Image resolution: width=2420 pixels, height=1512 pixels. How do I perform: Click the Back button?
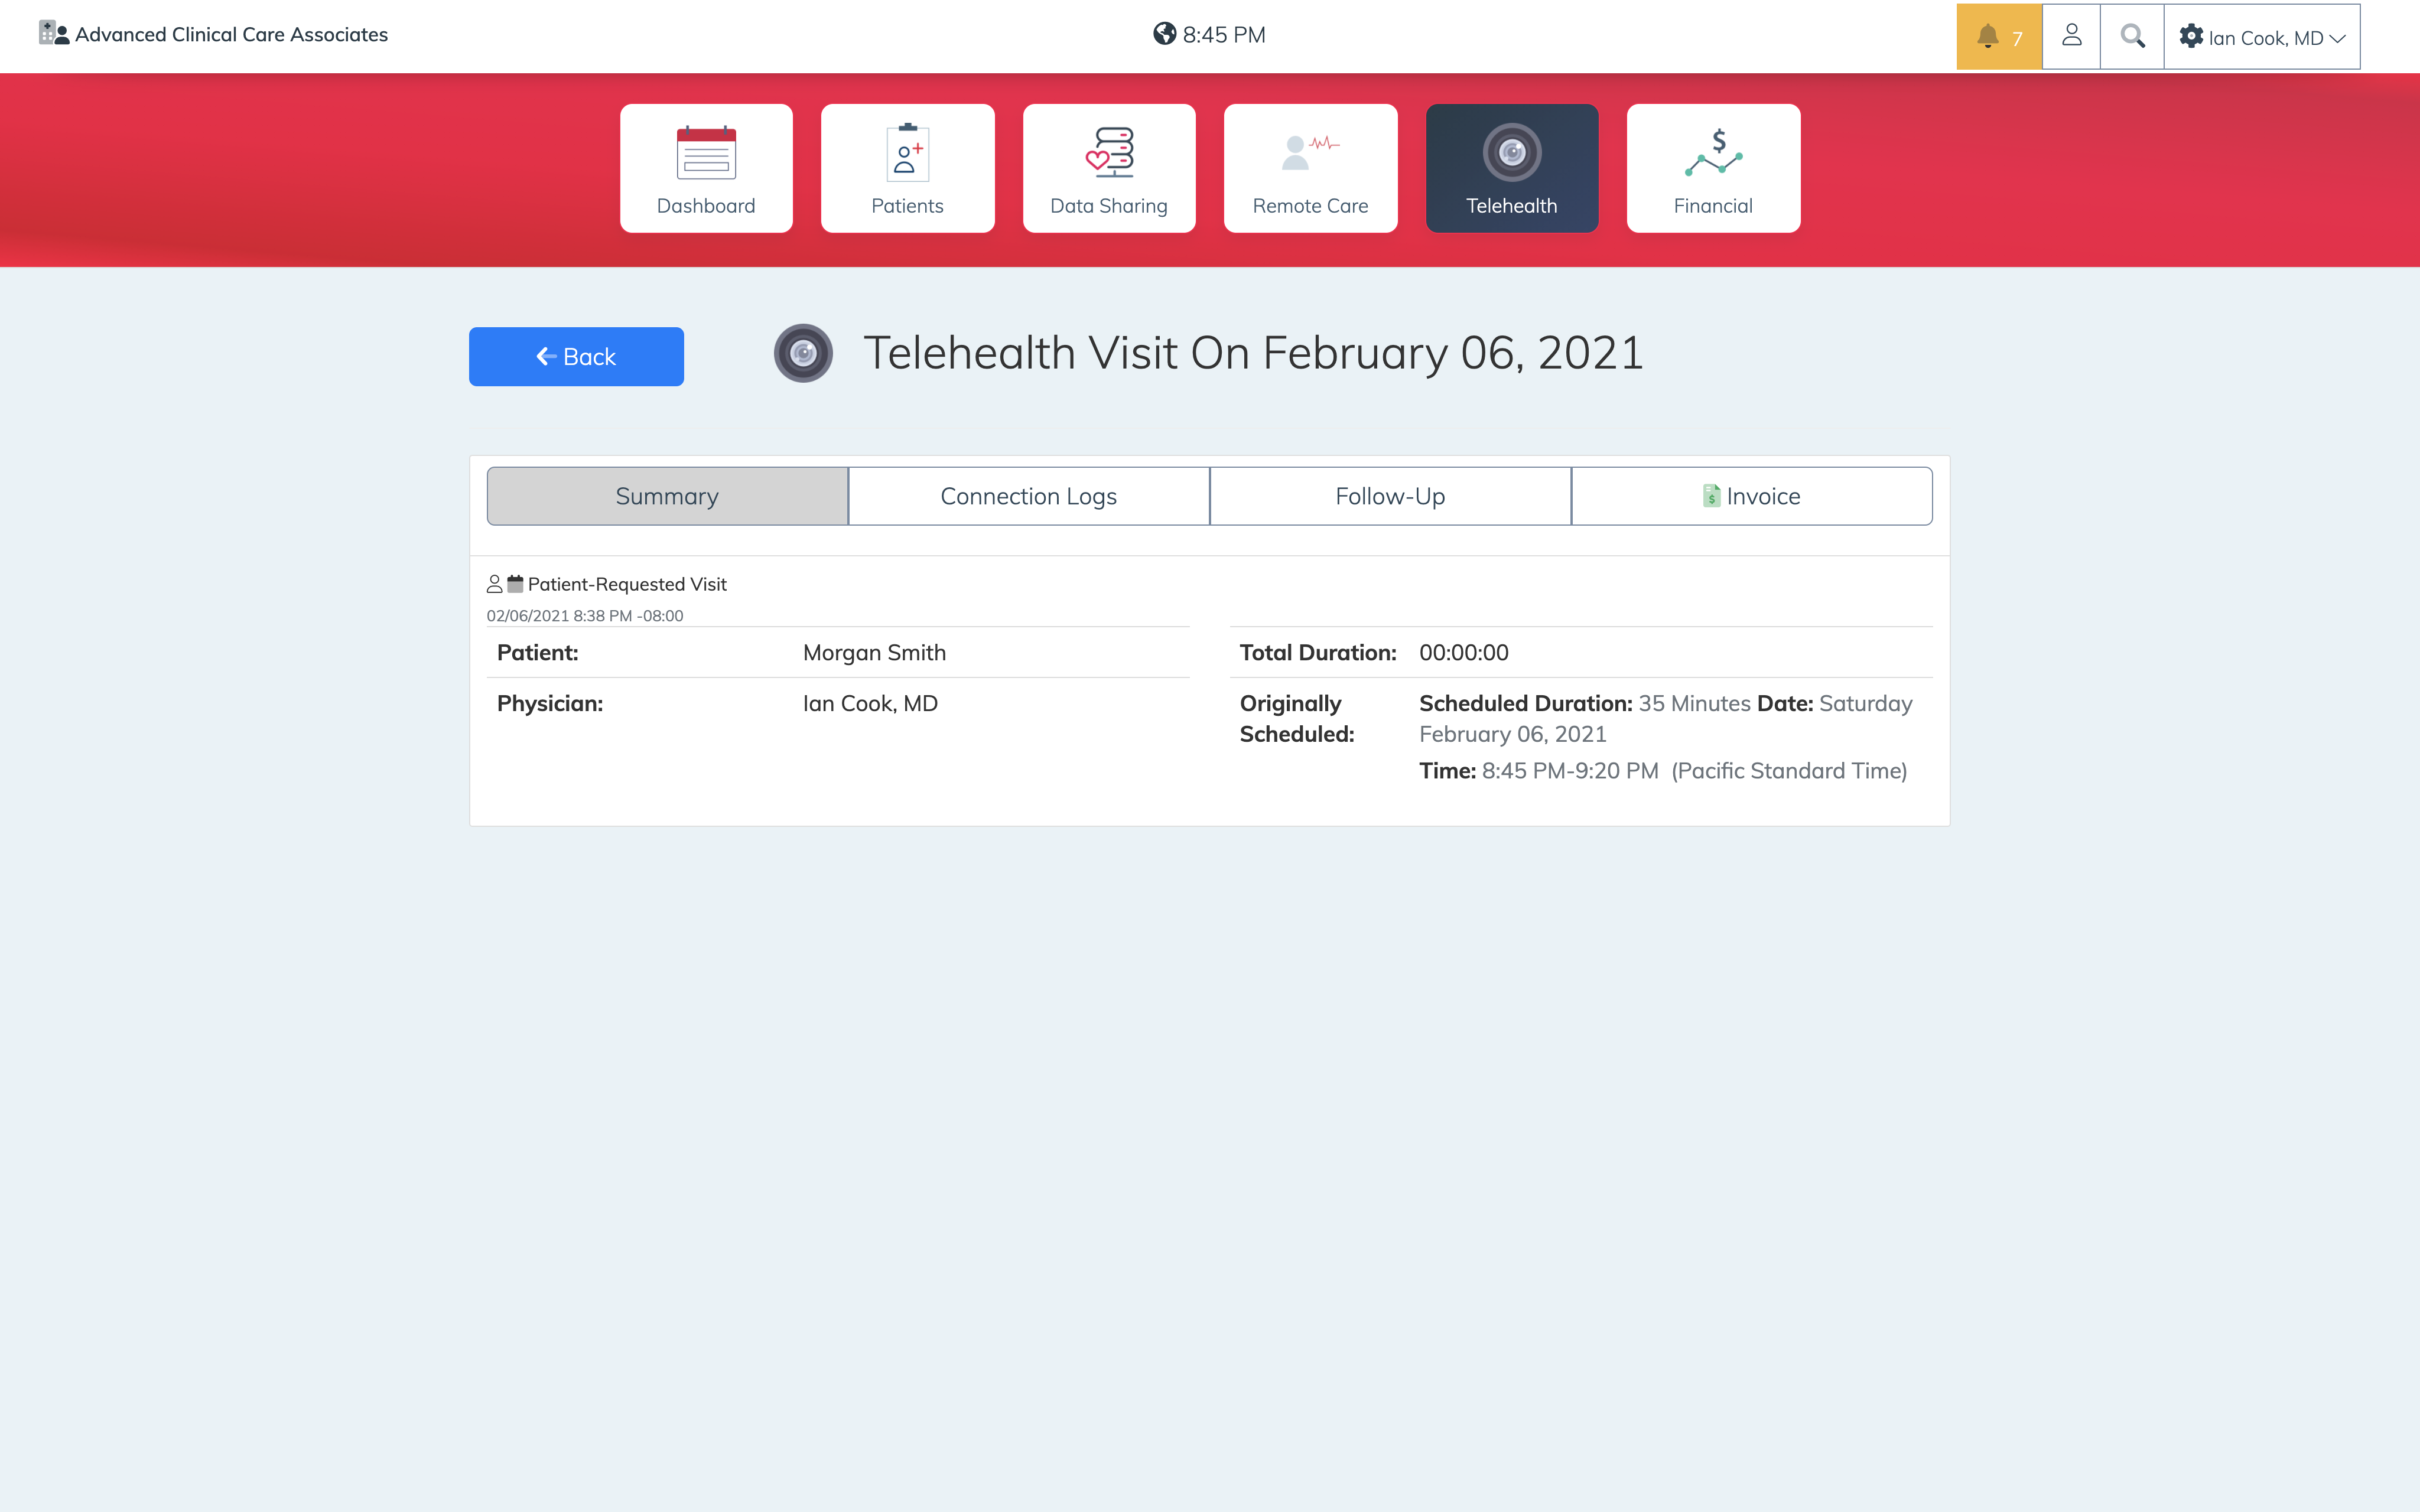[576, 356]
